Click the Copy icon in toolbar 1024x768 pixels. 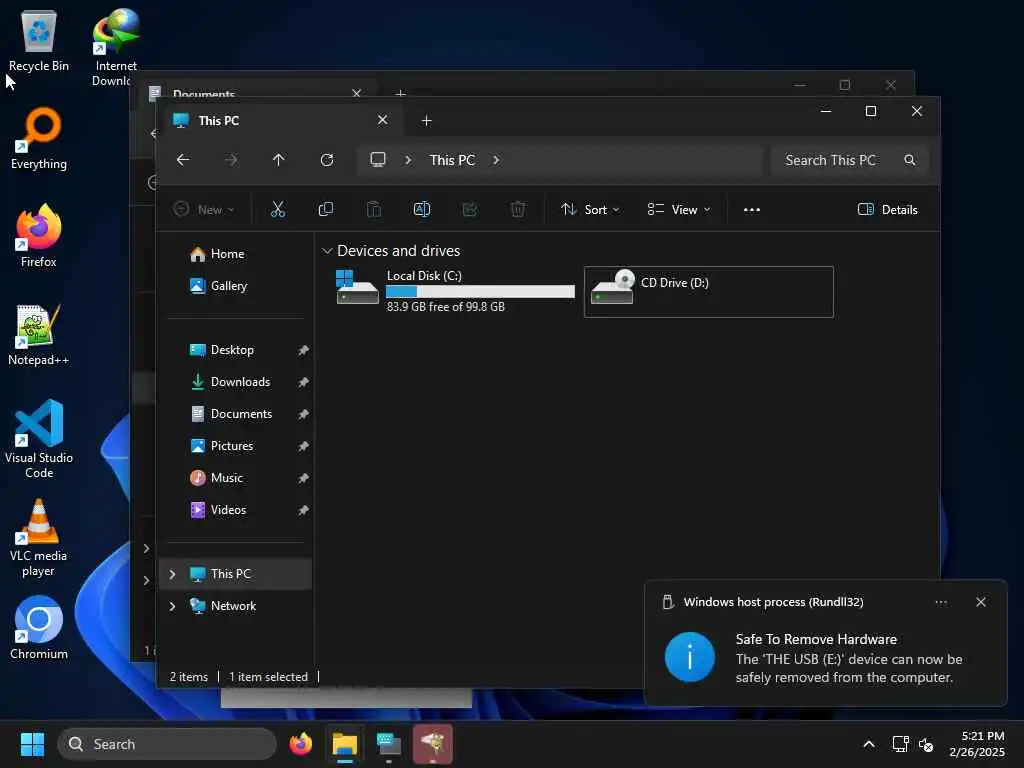click(325, 209)
